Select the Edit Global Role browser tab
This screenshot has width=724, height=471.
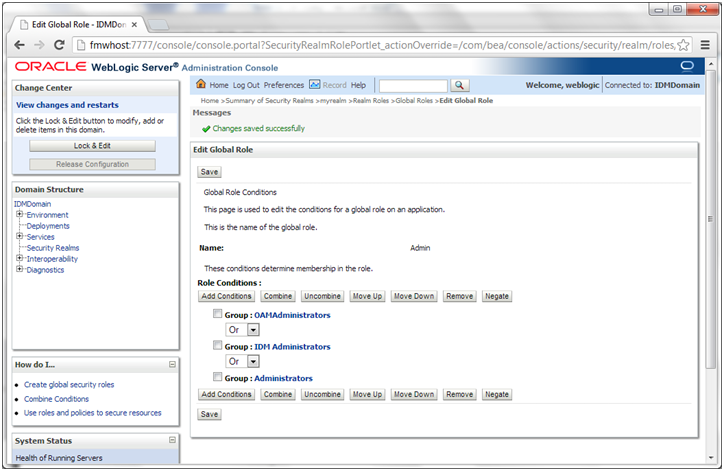point(78,24)
